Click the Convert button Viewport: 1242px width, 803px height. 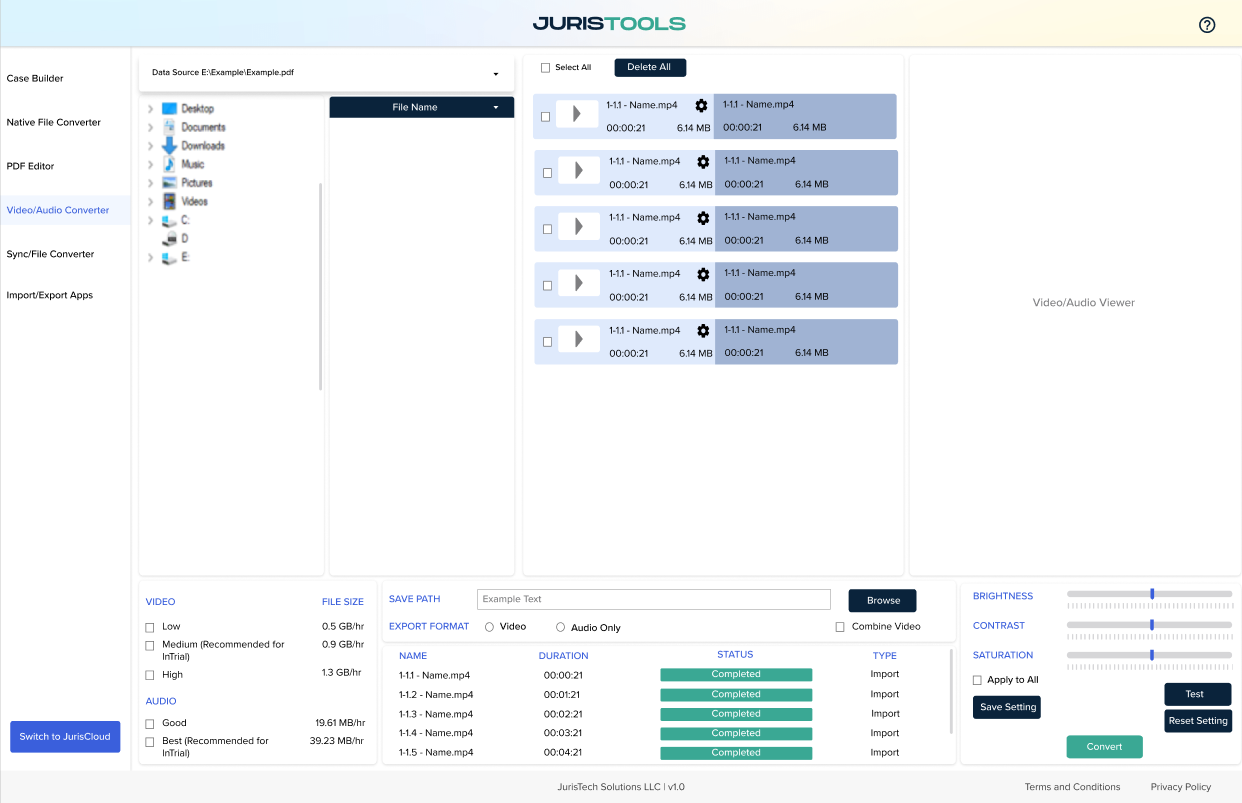(1104, 747)
